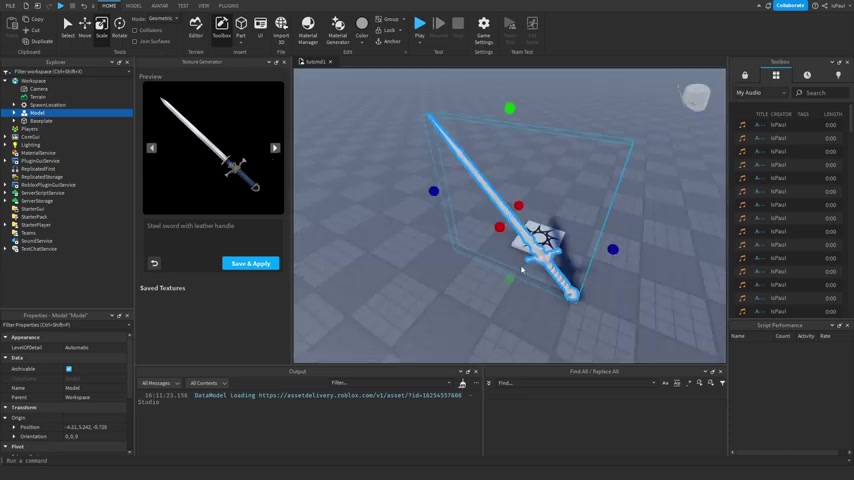854x480 pixels.
Task: Expand the Model tree node
Action: pos(14,113)
